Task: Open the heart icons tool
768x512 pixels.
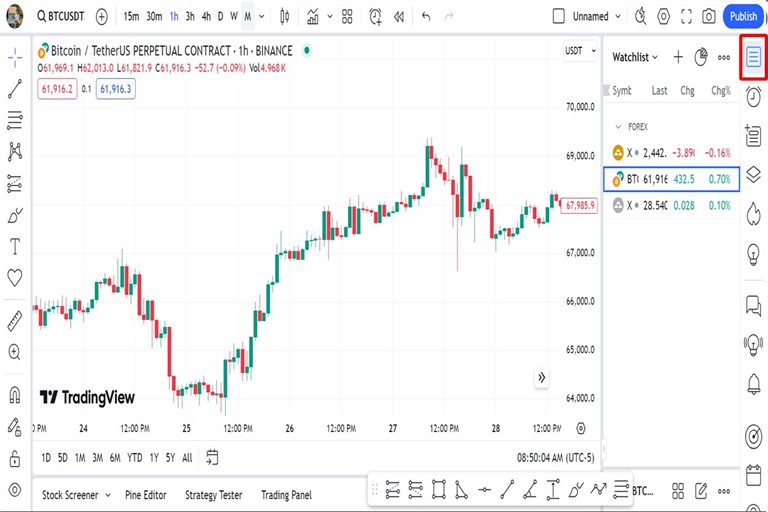Action: pos(15,278)
